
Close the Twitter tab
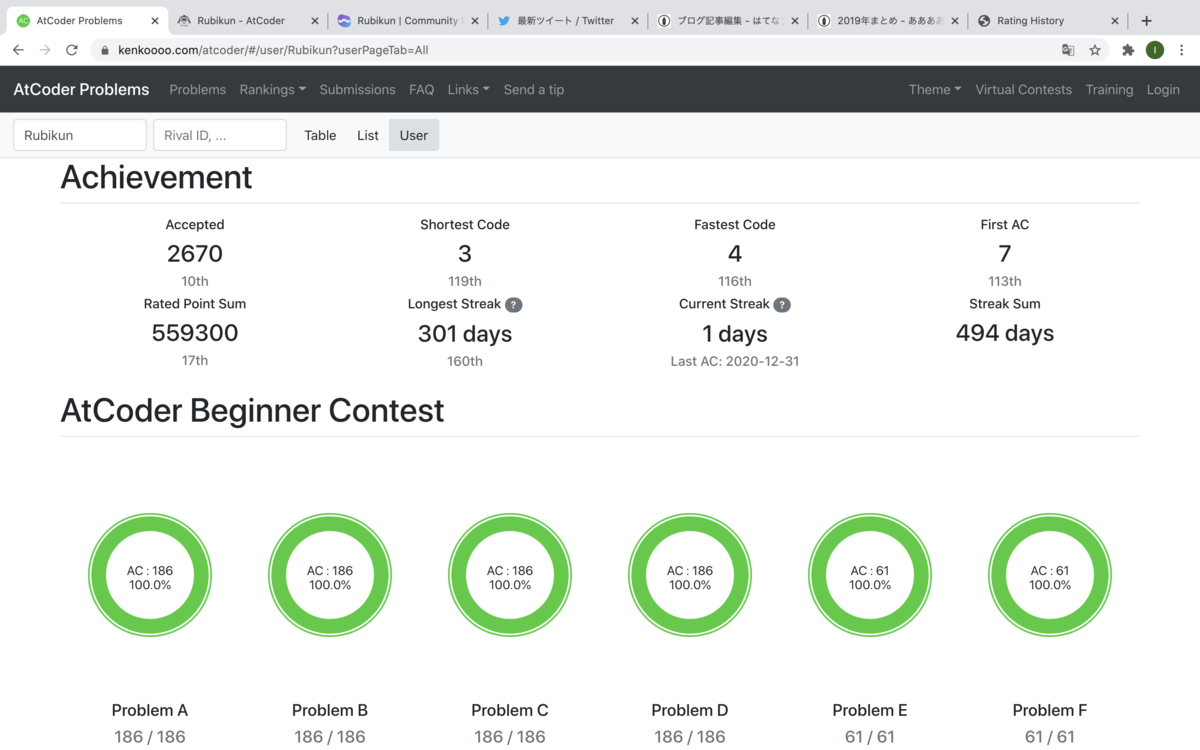tap(634, 20)
